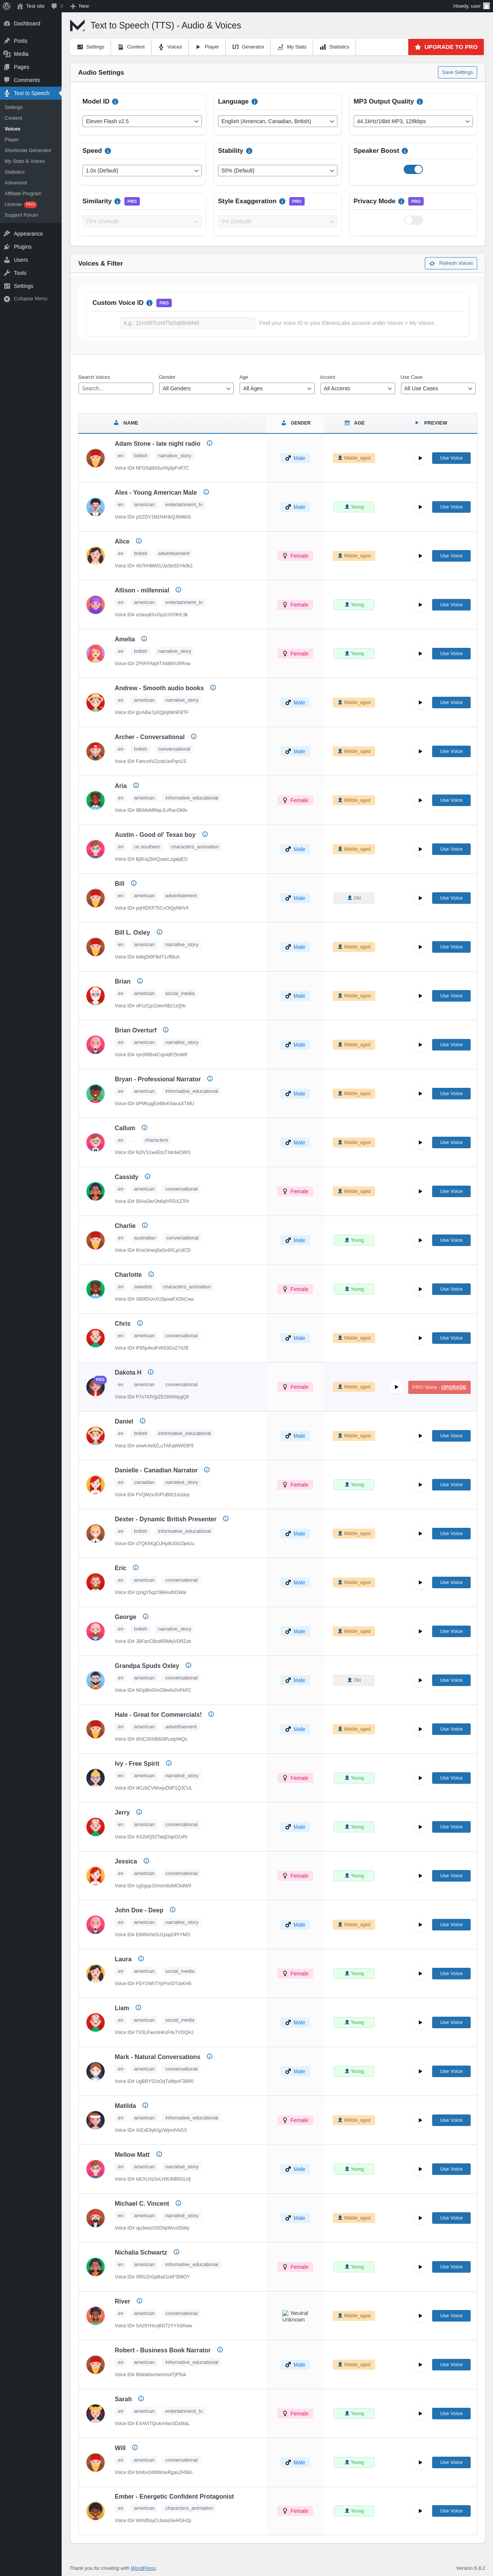Screen dimensions: 493x2576
Task: Click the Save Settings button
Action: (x=457, y=72)
